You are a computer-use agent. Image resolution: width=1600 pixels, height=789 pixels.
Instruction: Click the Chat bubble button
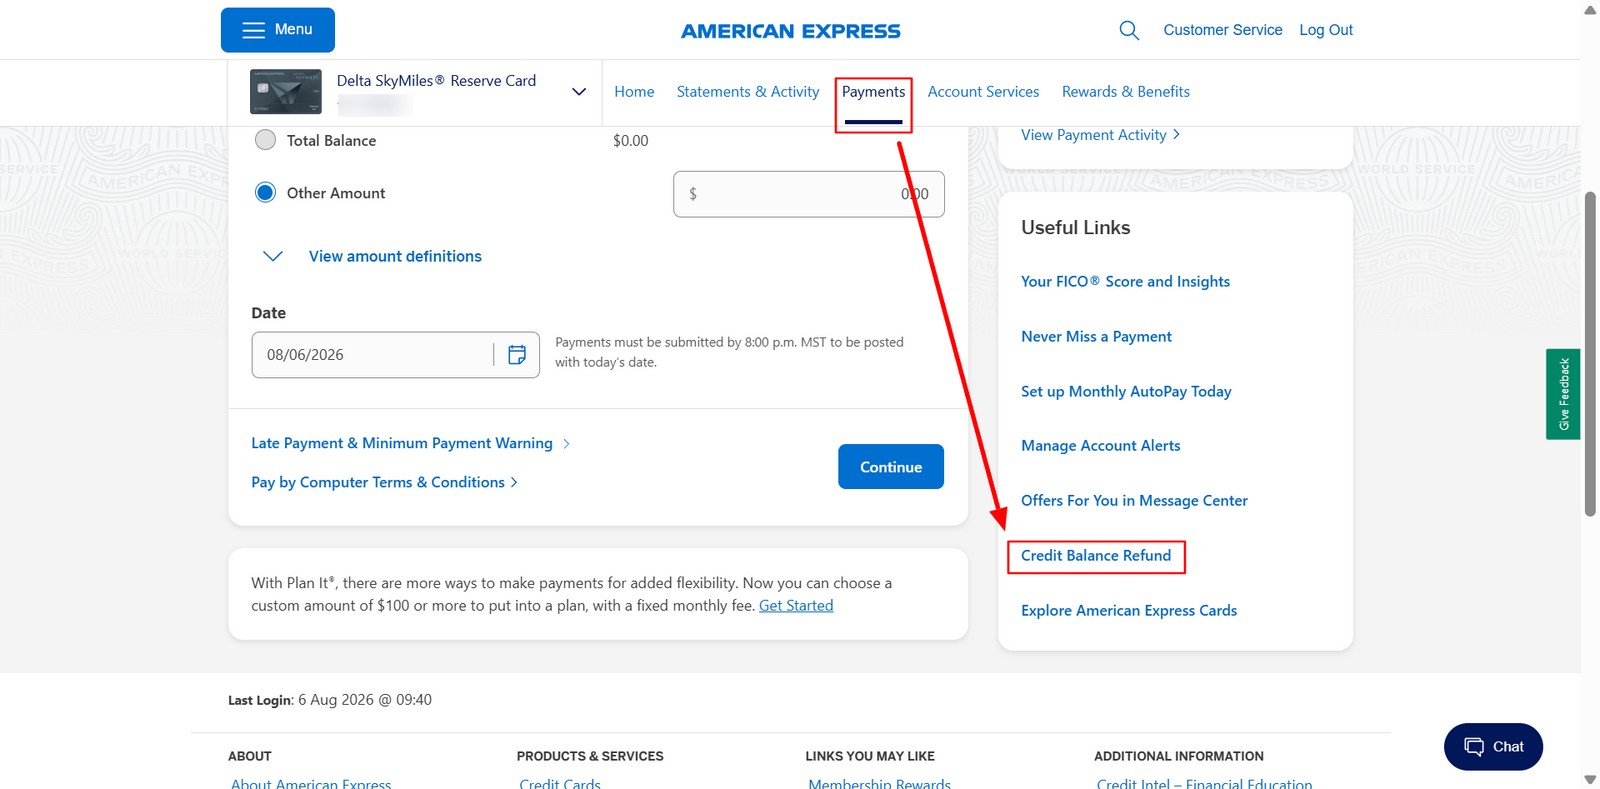[x=1493, y=747]
